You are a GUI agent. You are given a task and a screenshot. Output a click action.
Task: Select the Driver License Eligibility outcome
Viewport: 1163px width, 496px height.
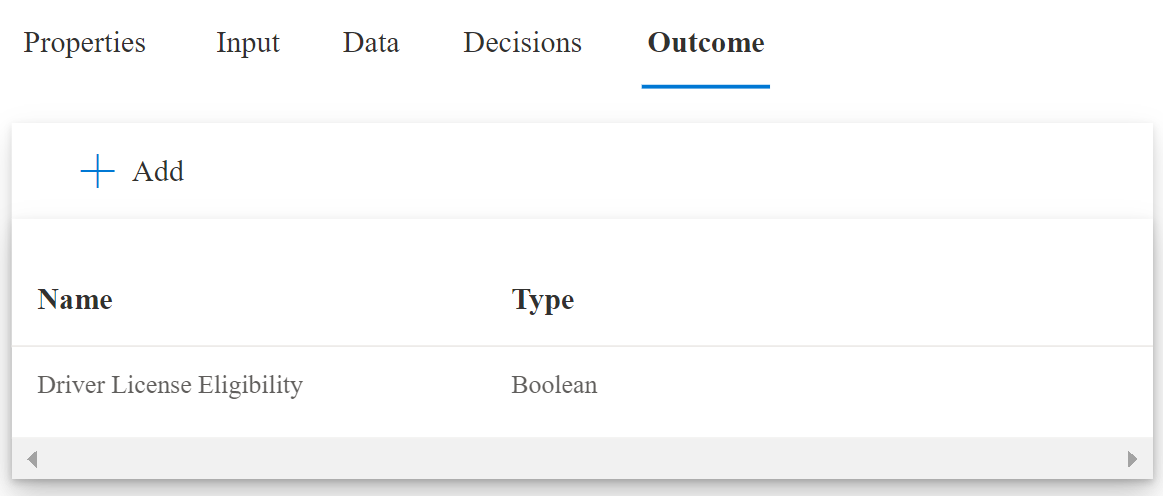tap(170, 385)
